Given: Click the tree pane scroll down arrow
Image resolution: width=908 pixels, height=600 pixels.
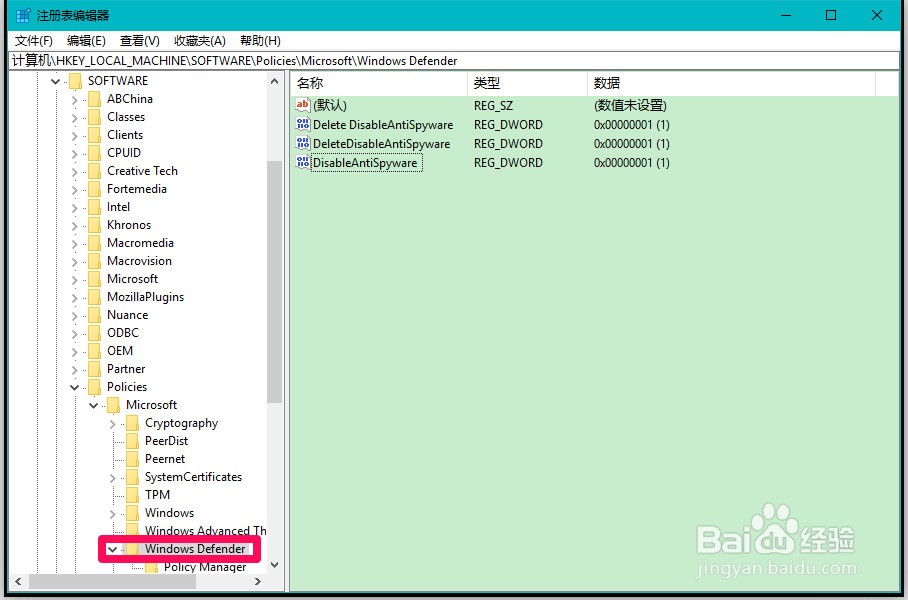Looking at the screenshot, I should [x=274, y=565].
